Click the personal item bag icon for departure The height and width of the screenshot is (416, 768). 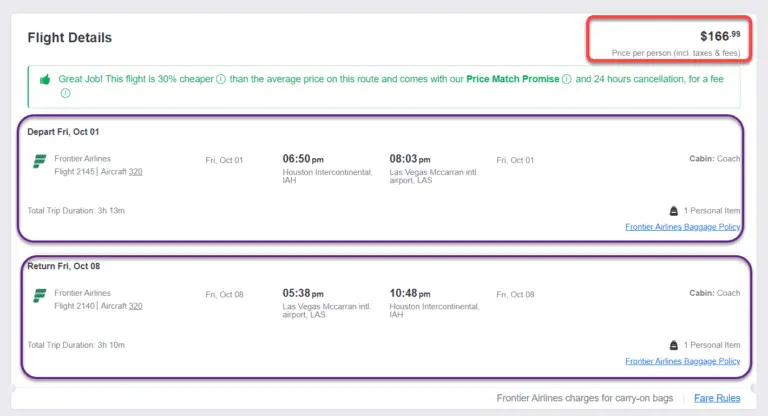tap(674, 211)
